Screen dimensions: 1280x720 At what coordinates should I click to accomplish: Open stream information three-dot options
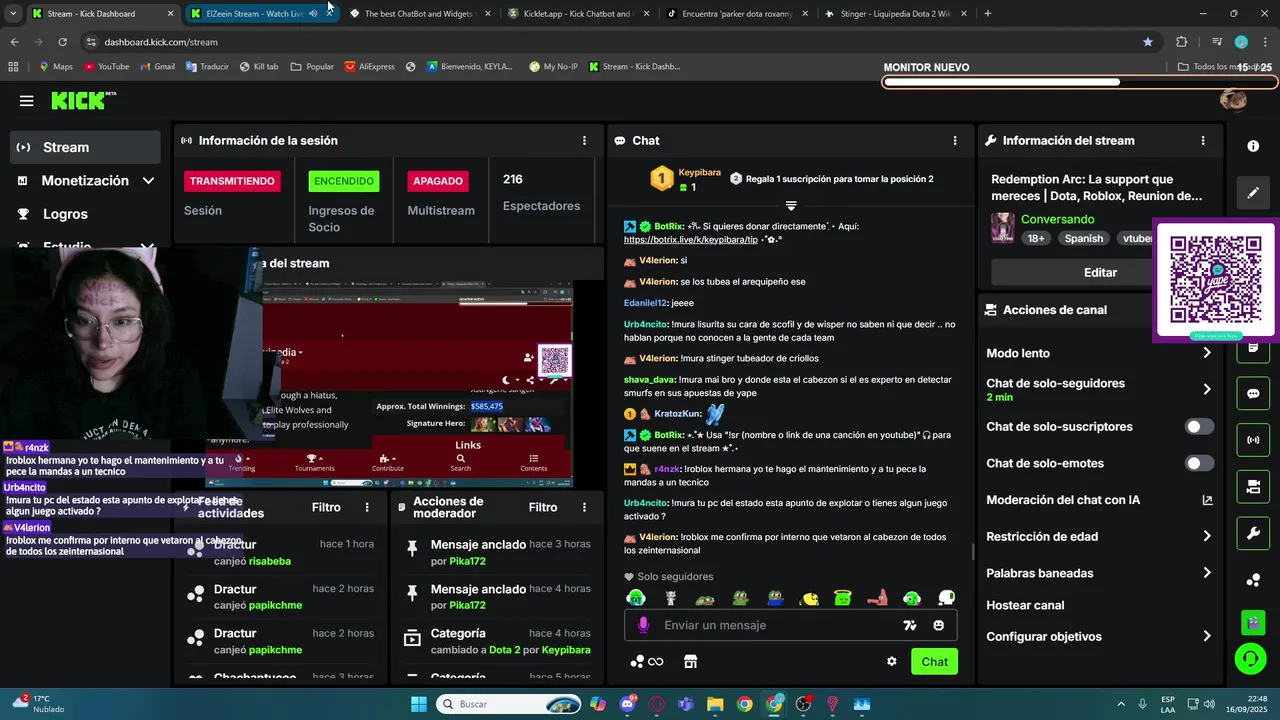pyautogui.click(x=1203, y=141)
